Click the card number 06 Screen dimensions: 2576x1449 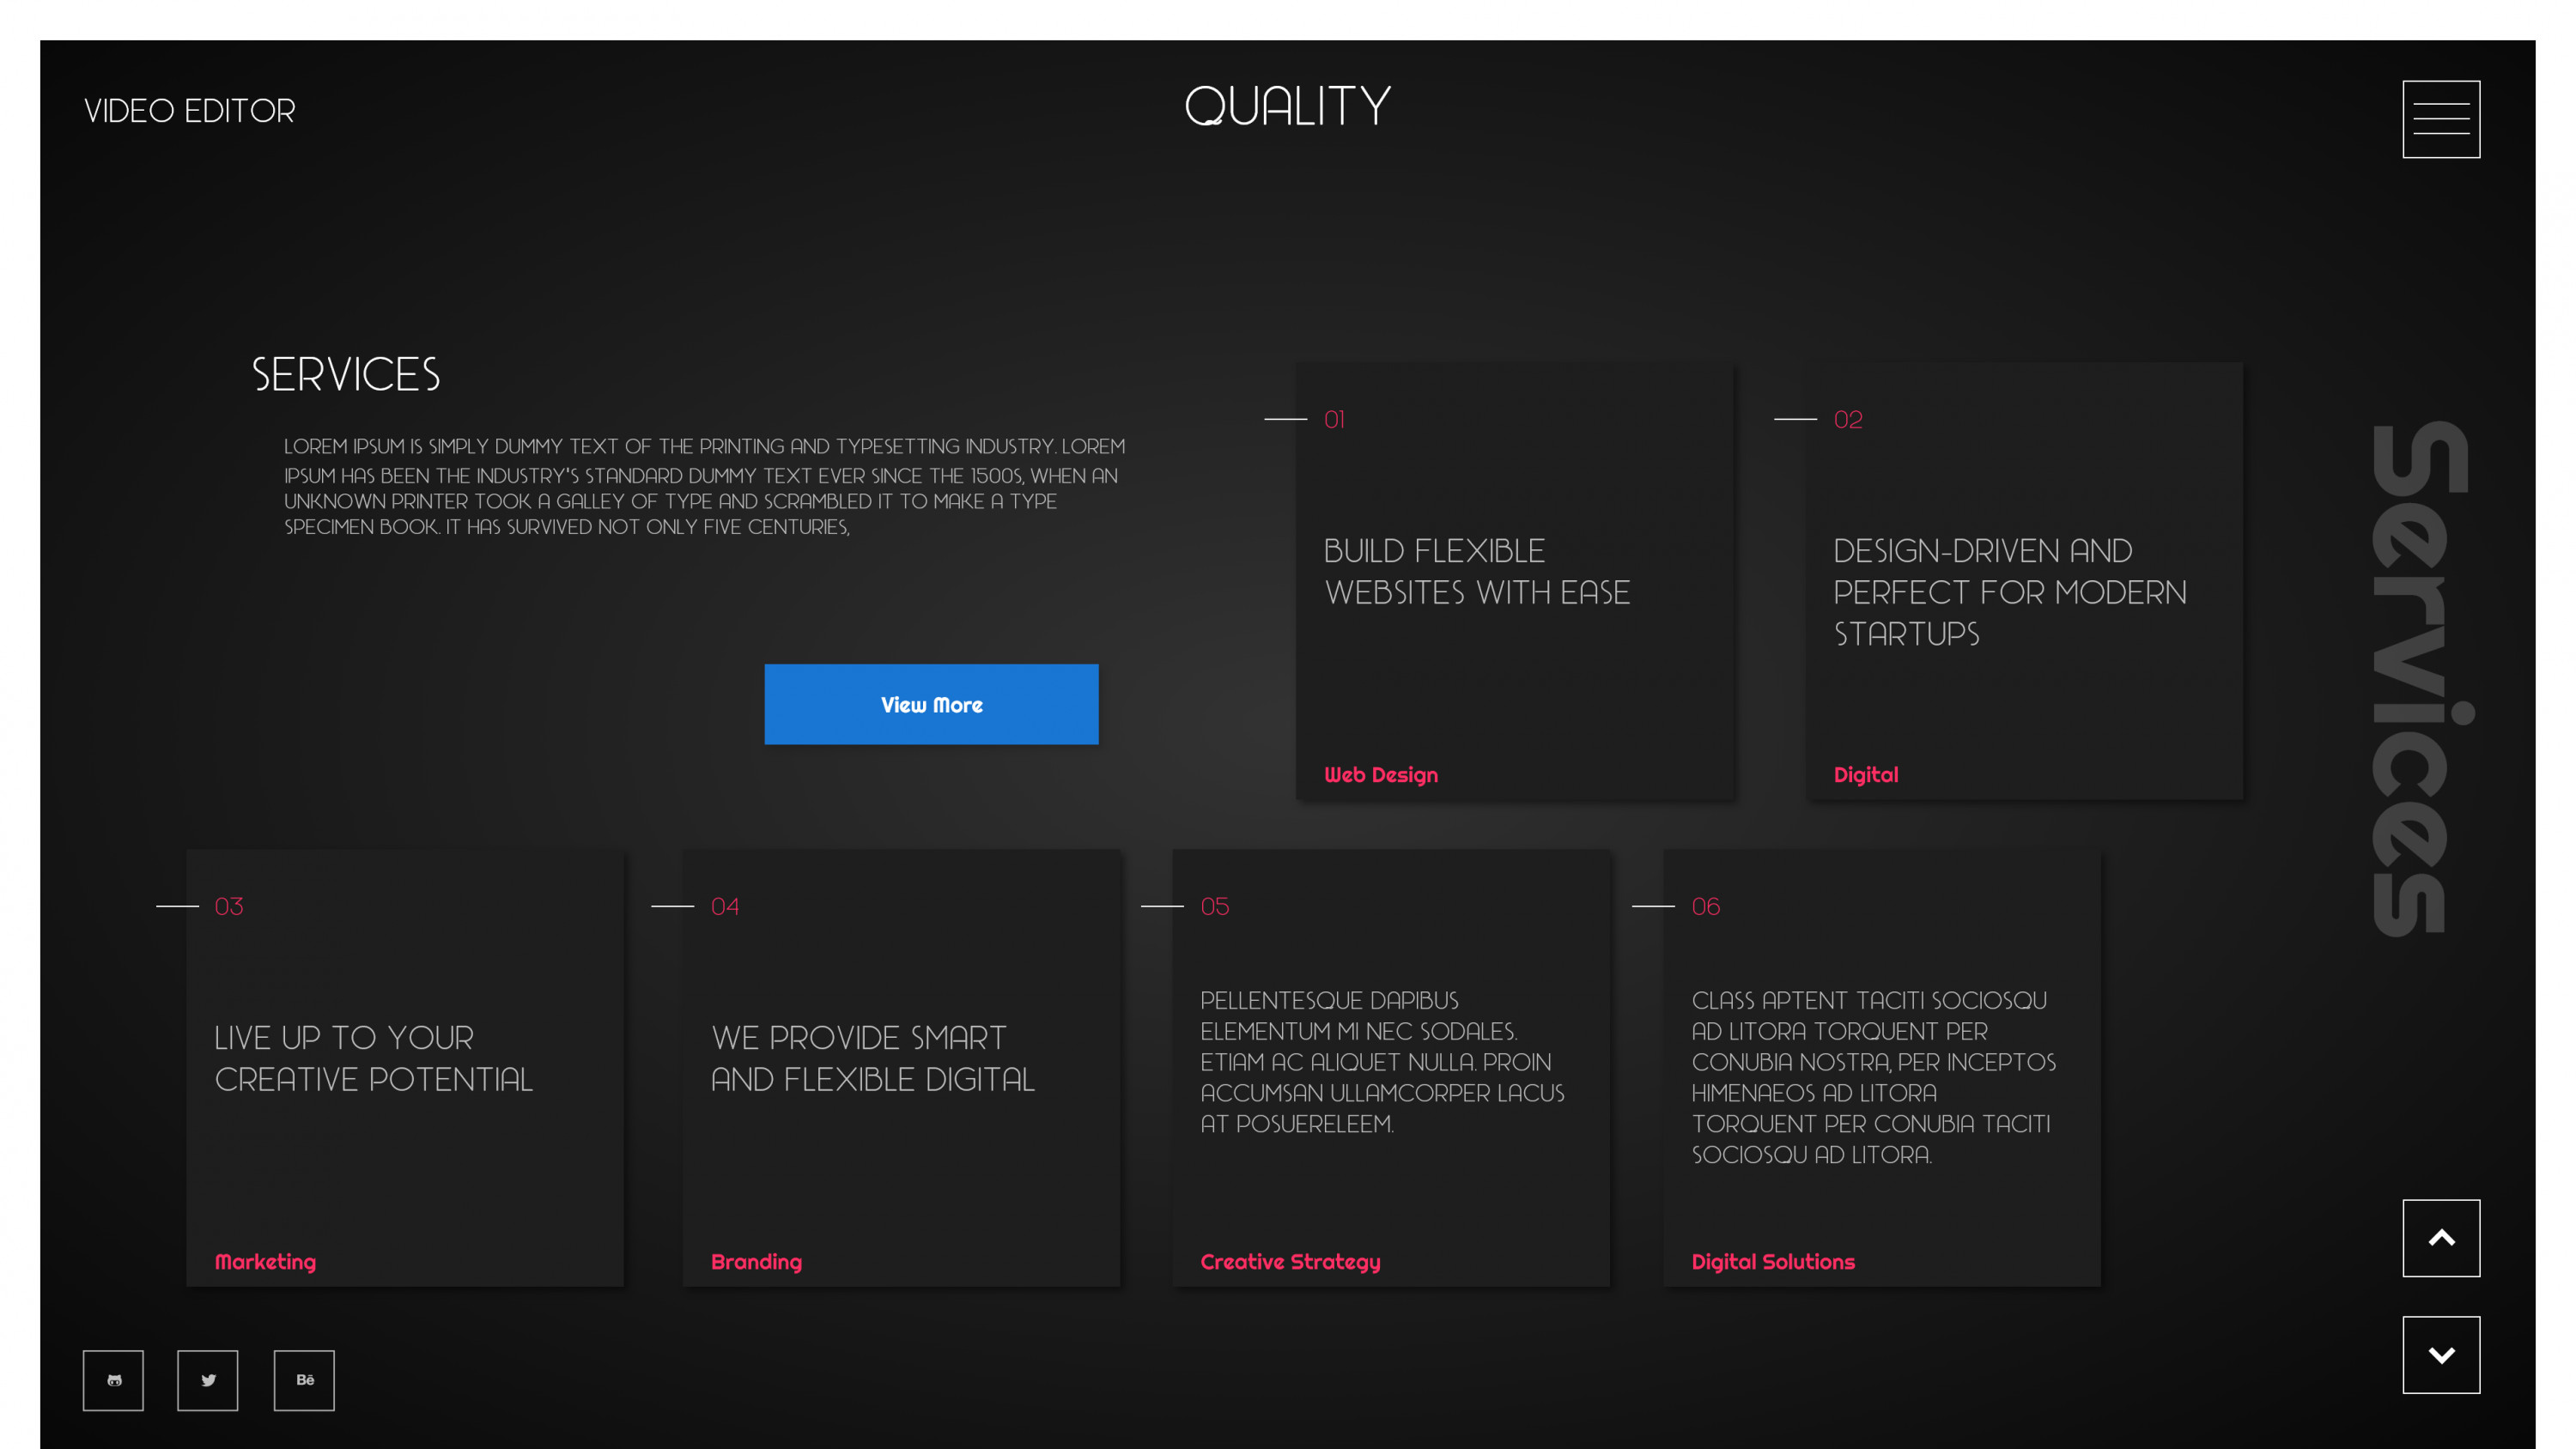1706,906
